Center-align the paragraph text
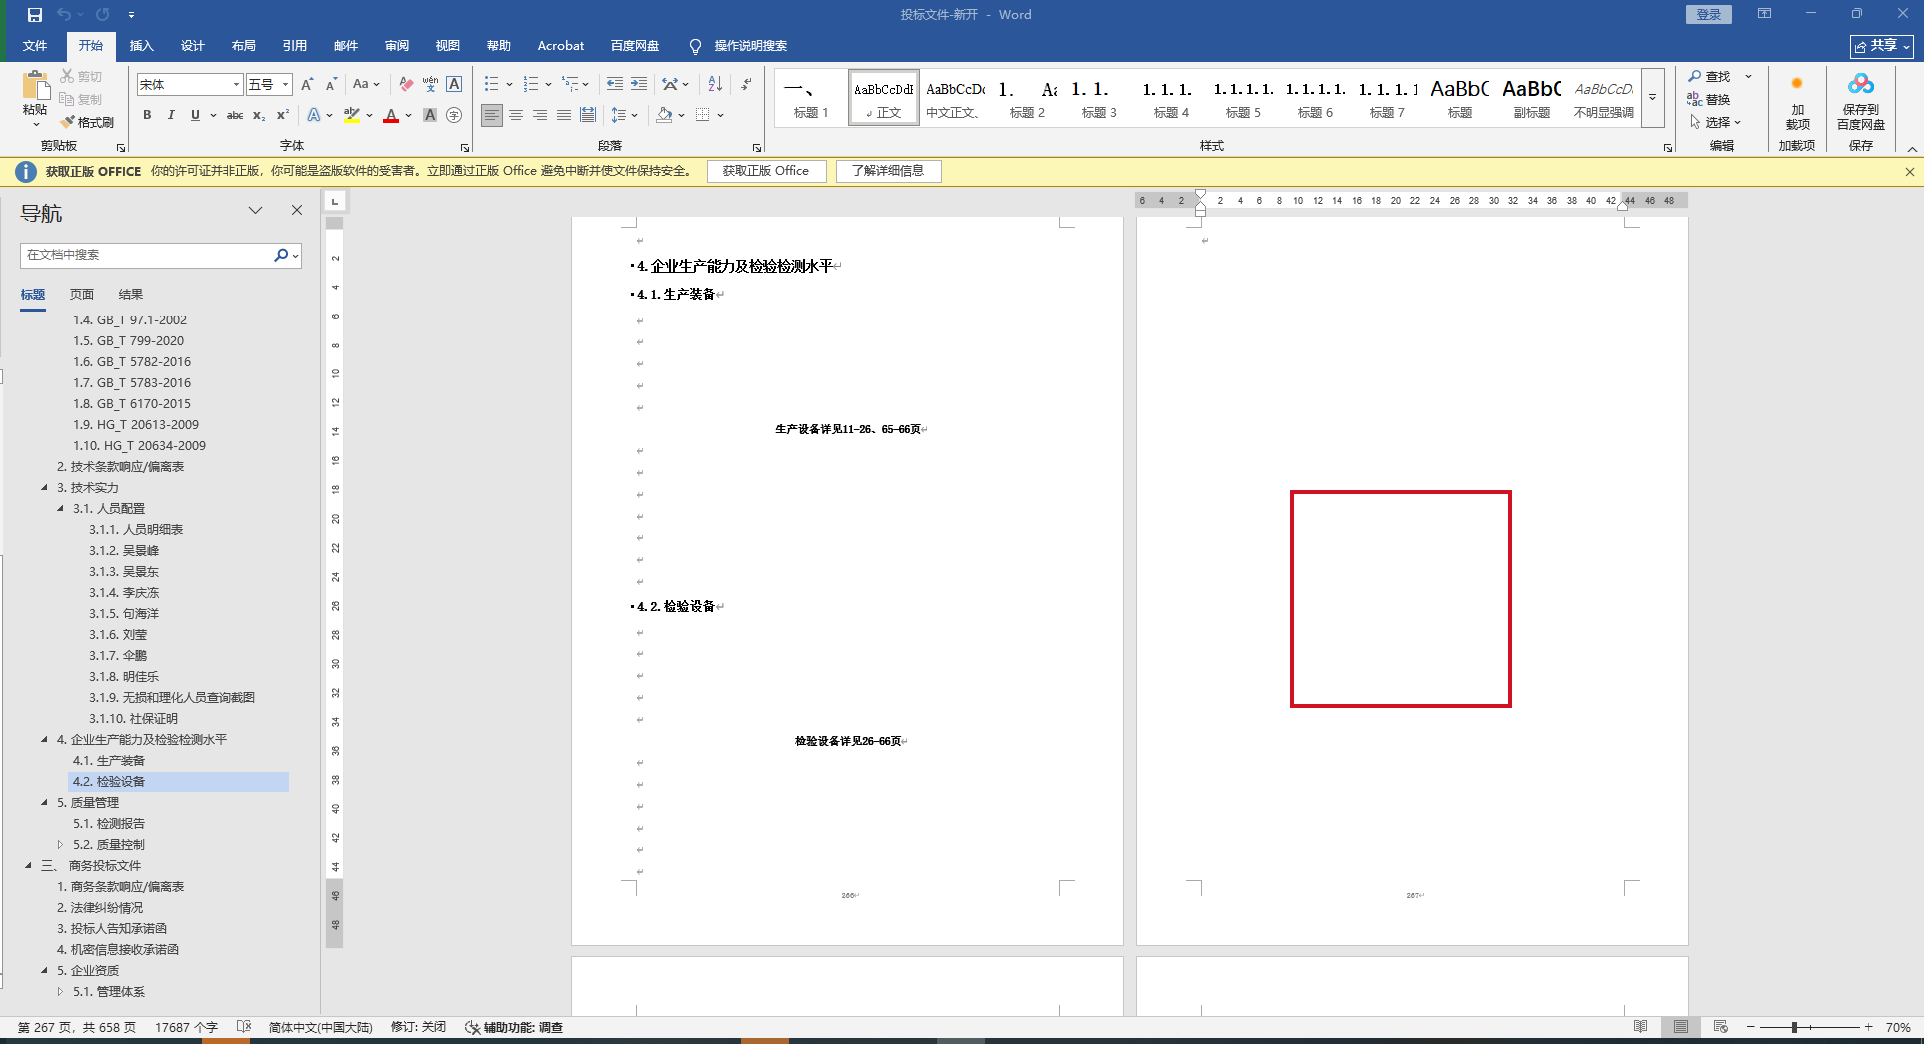This screenshot has width=1924, height=1044. click(x=516, y=115)
